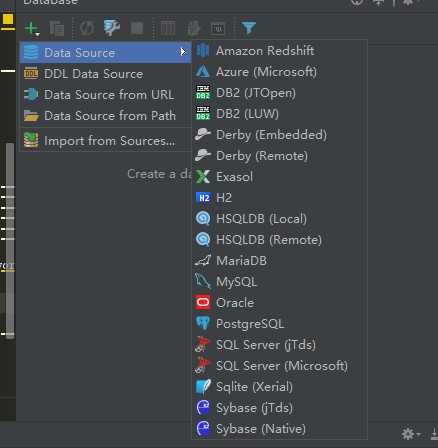Select Amazon Redshift from the list

pyautogui.click(x=279, y=51)
